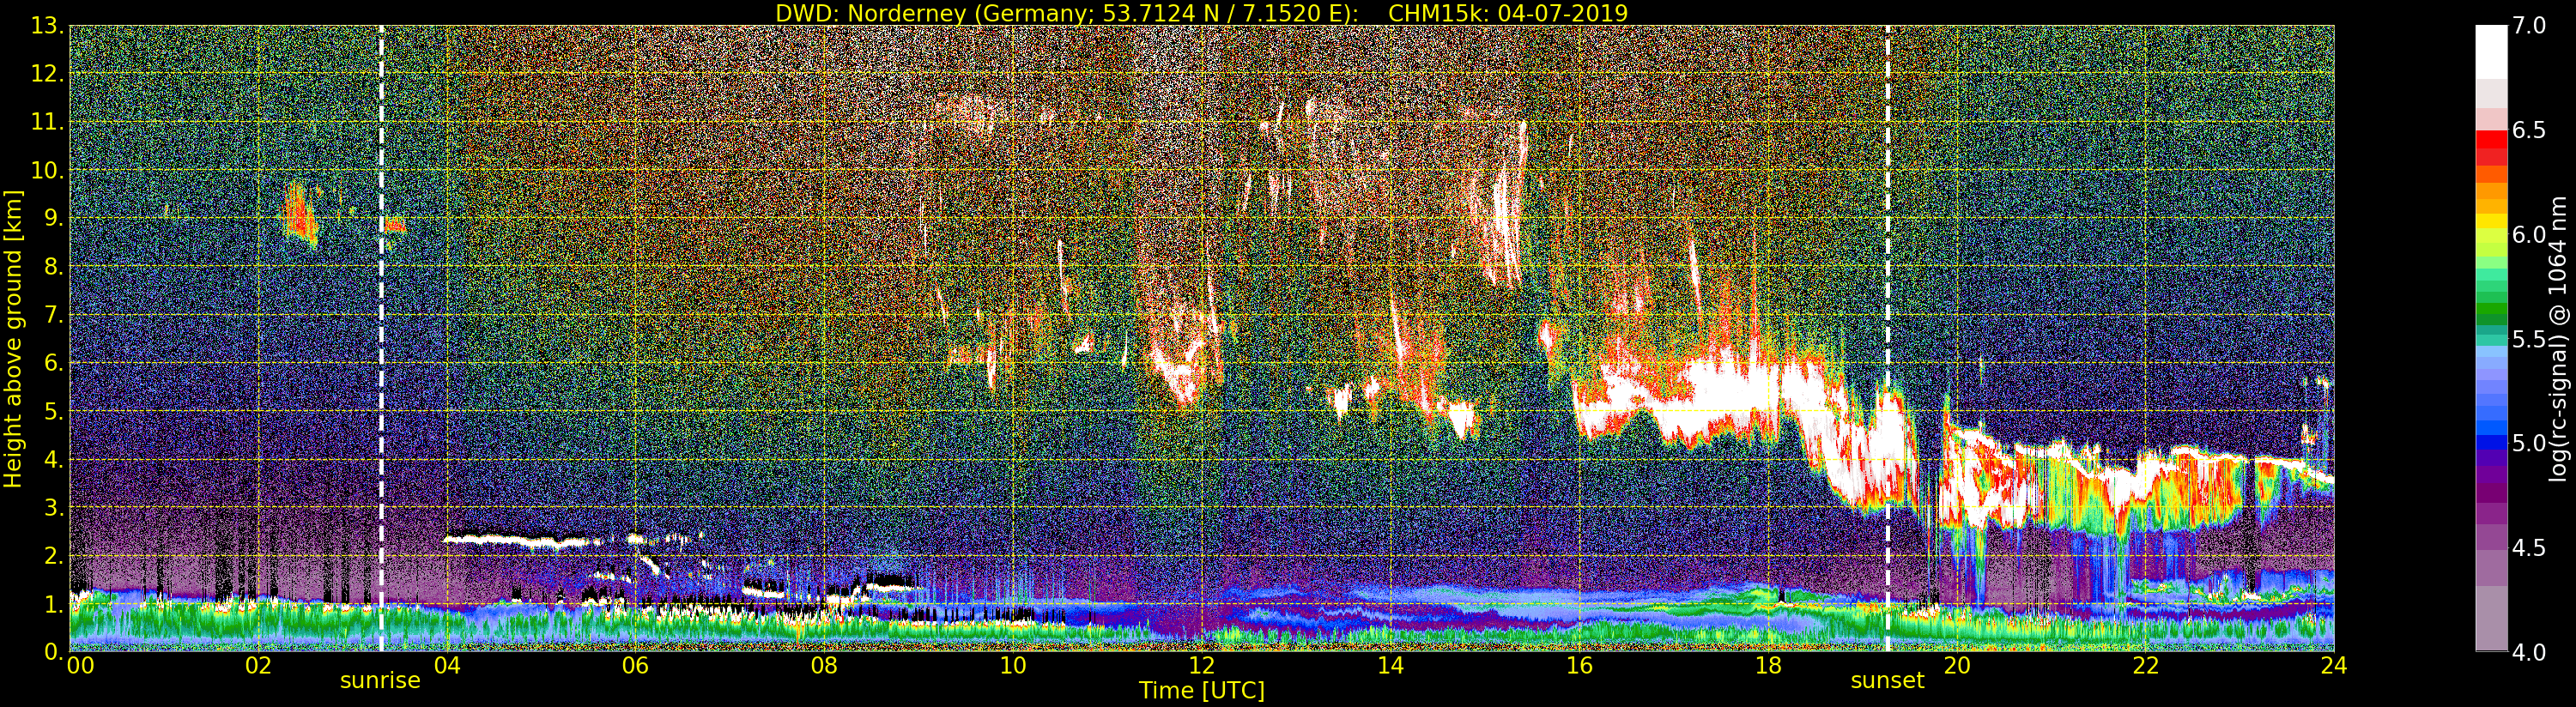
Task: Click the height tick label '5.'
Action: [x=54, y=411]
